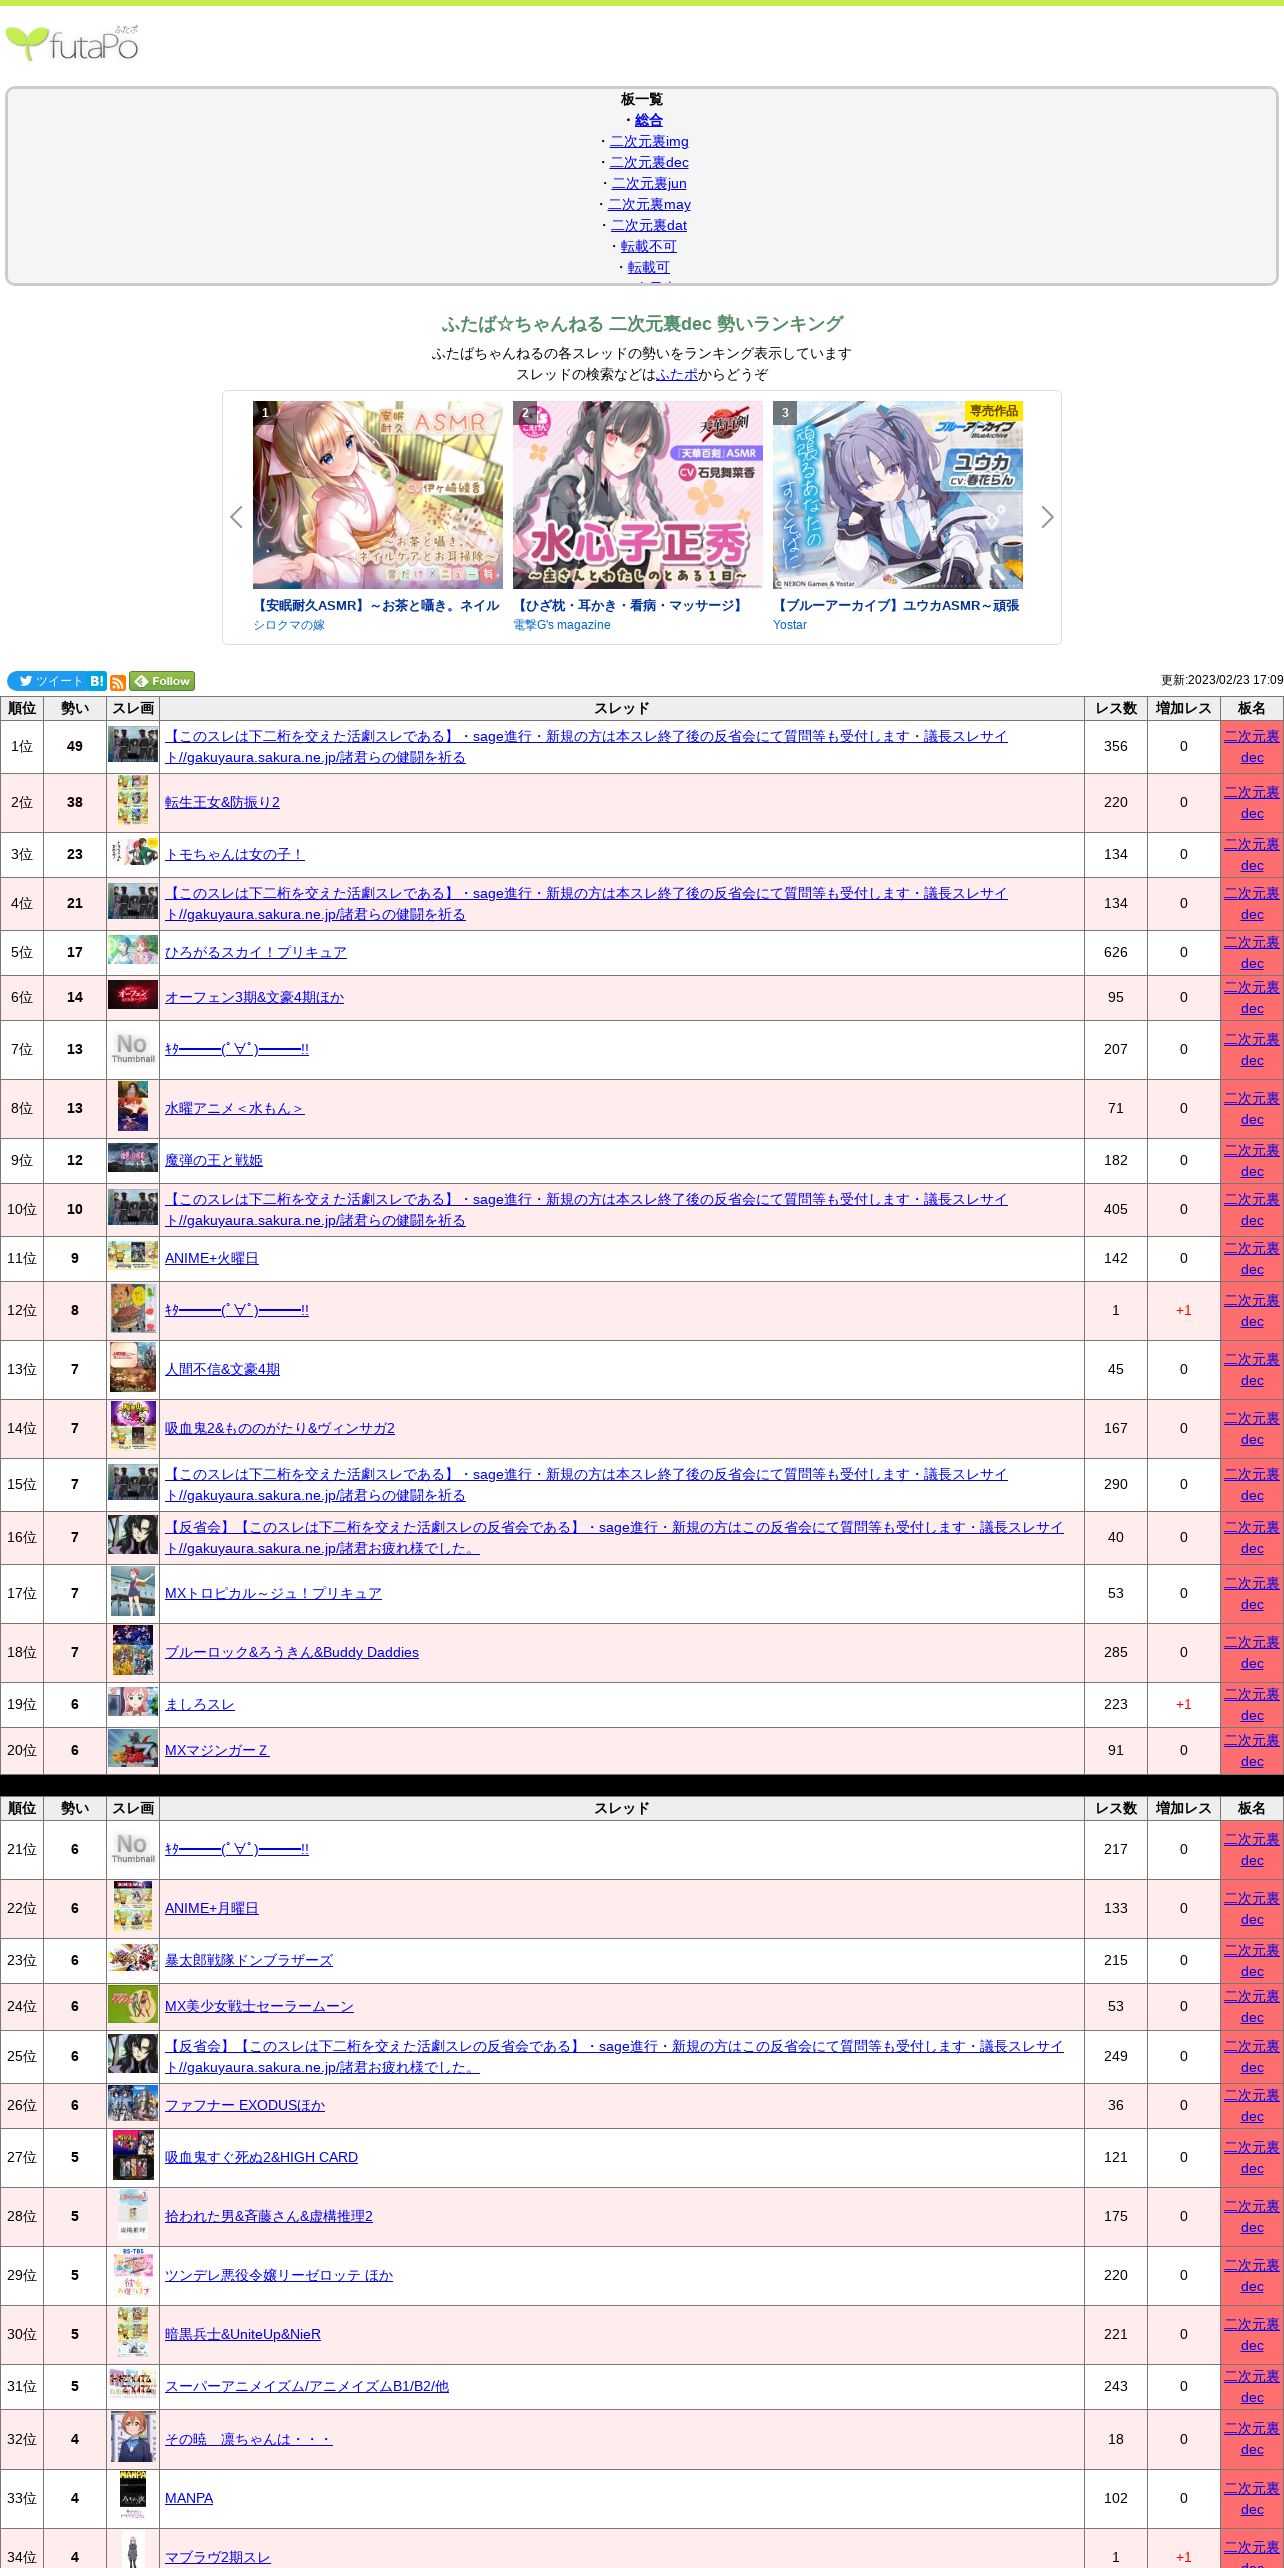Open thread ANIME+火曜日

(212, 1258)
